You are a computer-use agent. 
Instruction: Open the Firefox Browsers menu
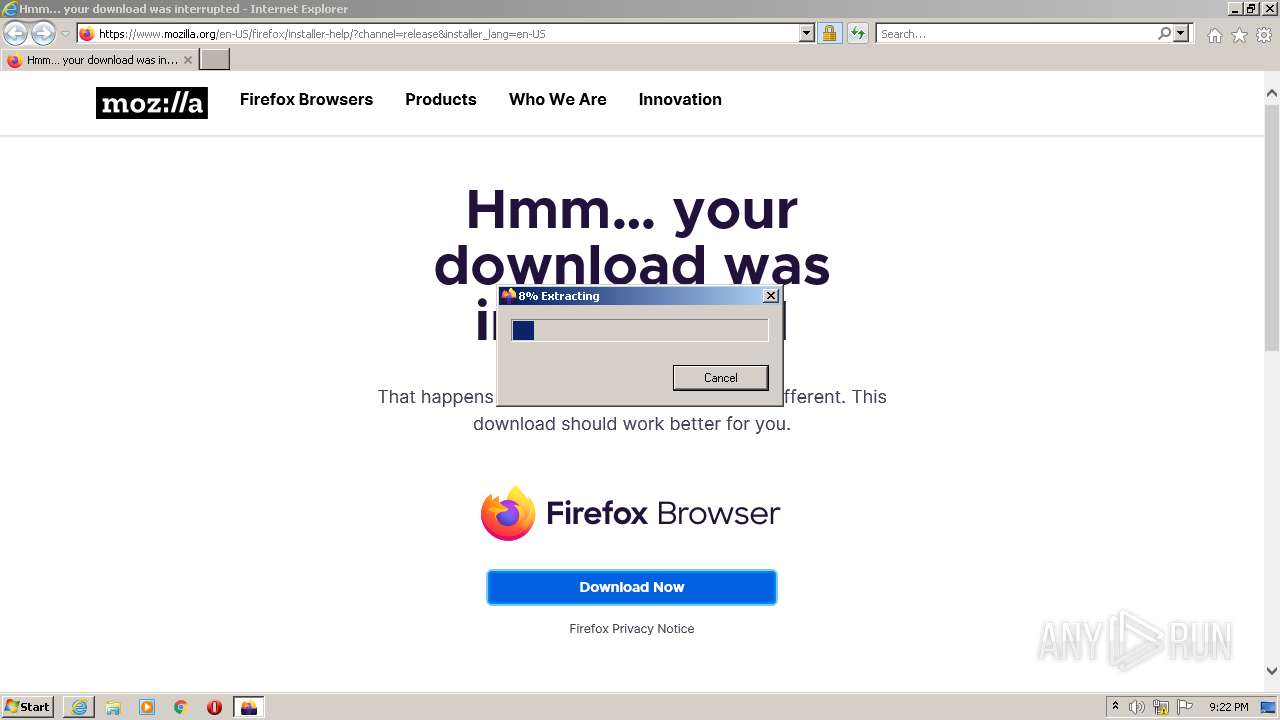(306, 99)
